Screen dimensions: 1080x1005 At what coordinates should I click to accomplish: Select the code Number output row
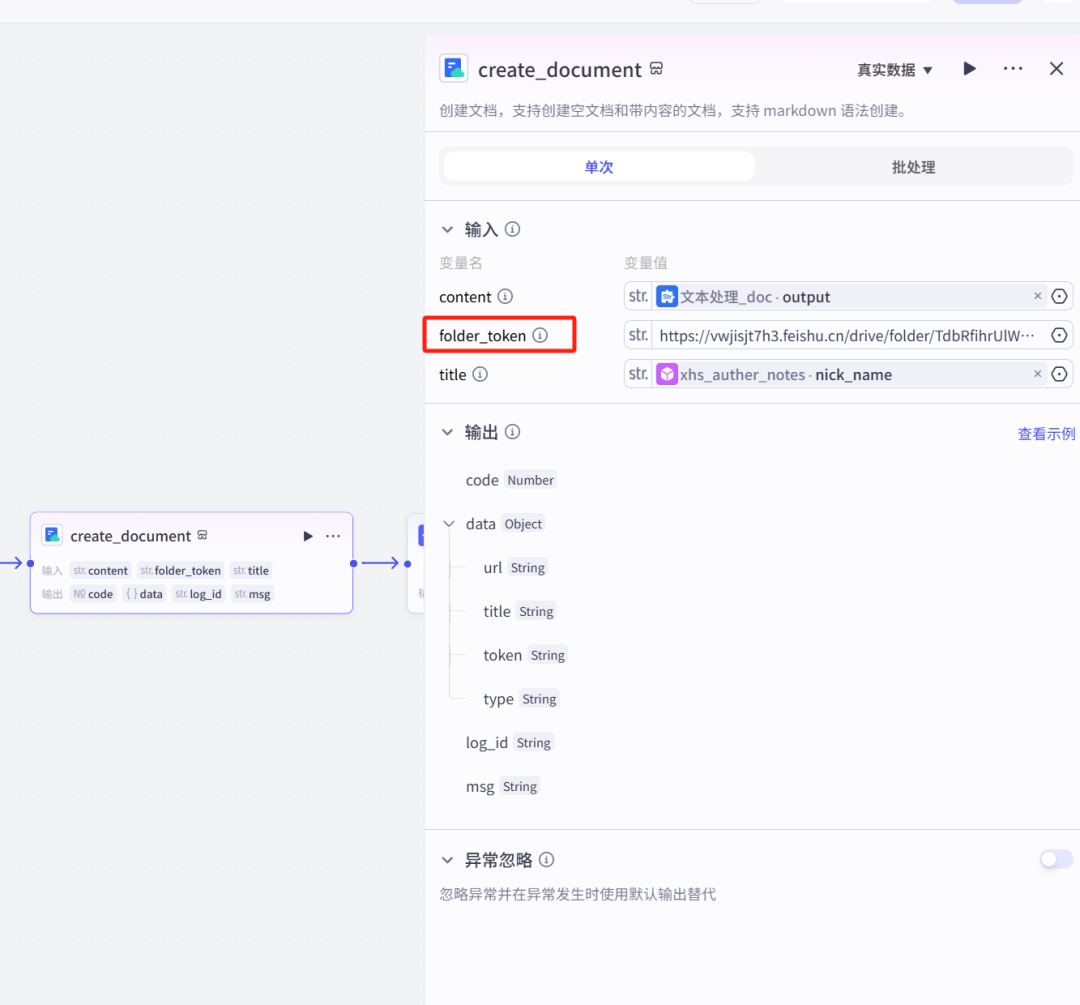pyautogui.click(x=510, y=480)
